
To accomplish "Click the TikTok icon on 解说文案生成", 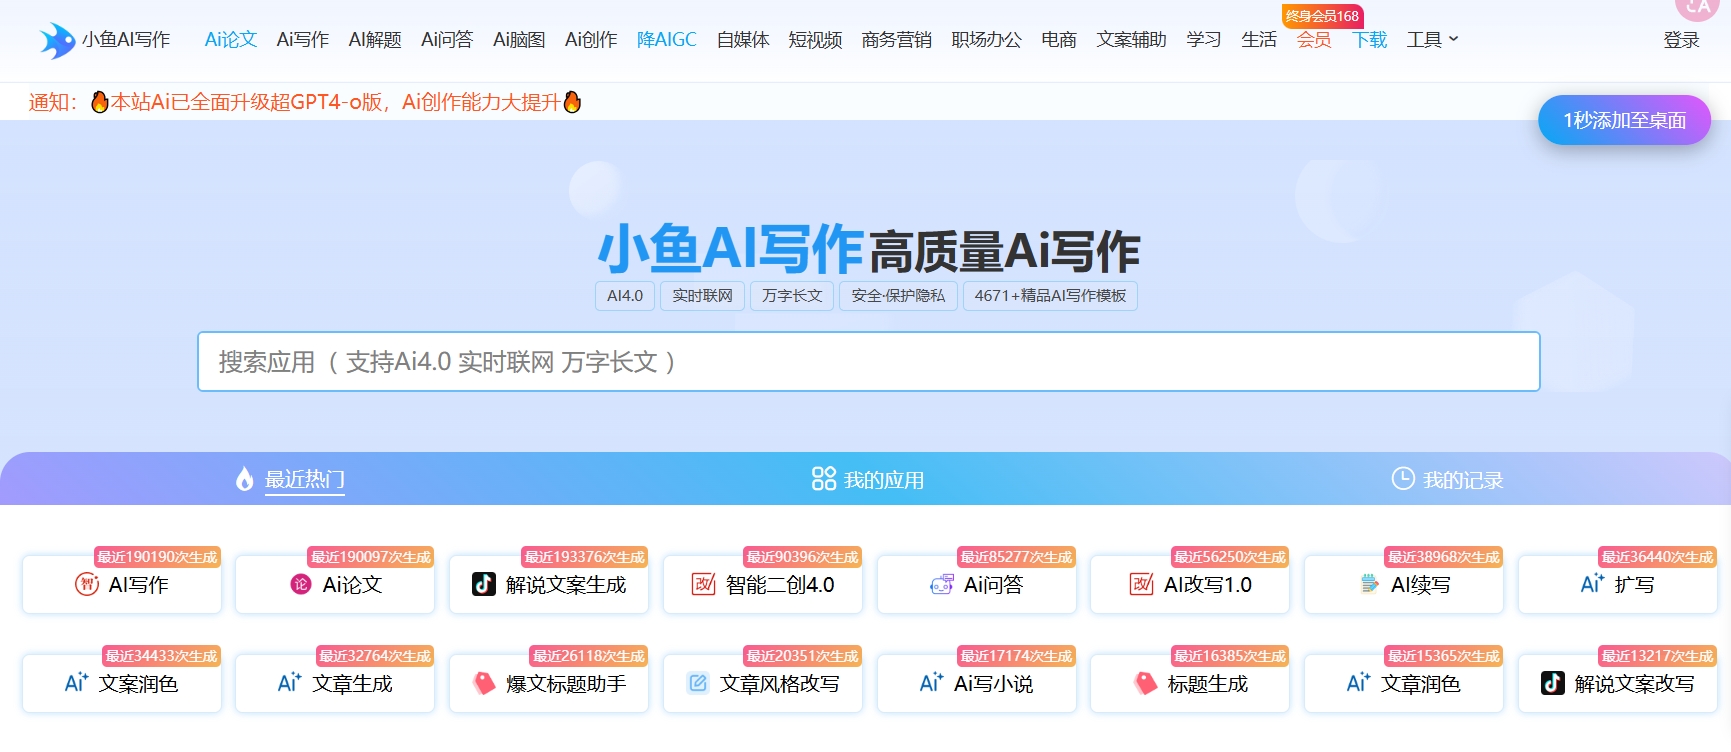I will [484, 584].
